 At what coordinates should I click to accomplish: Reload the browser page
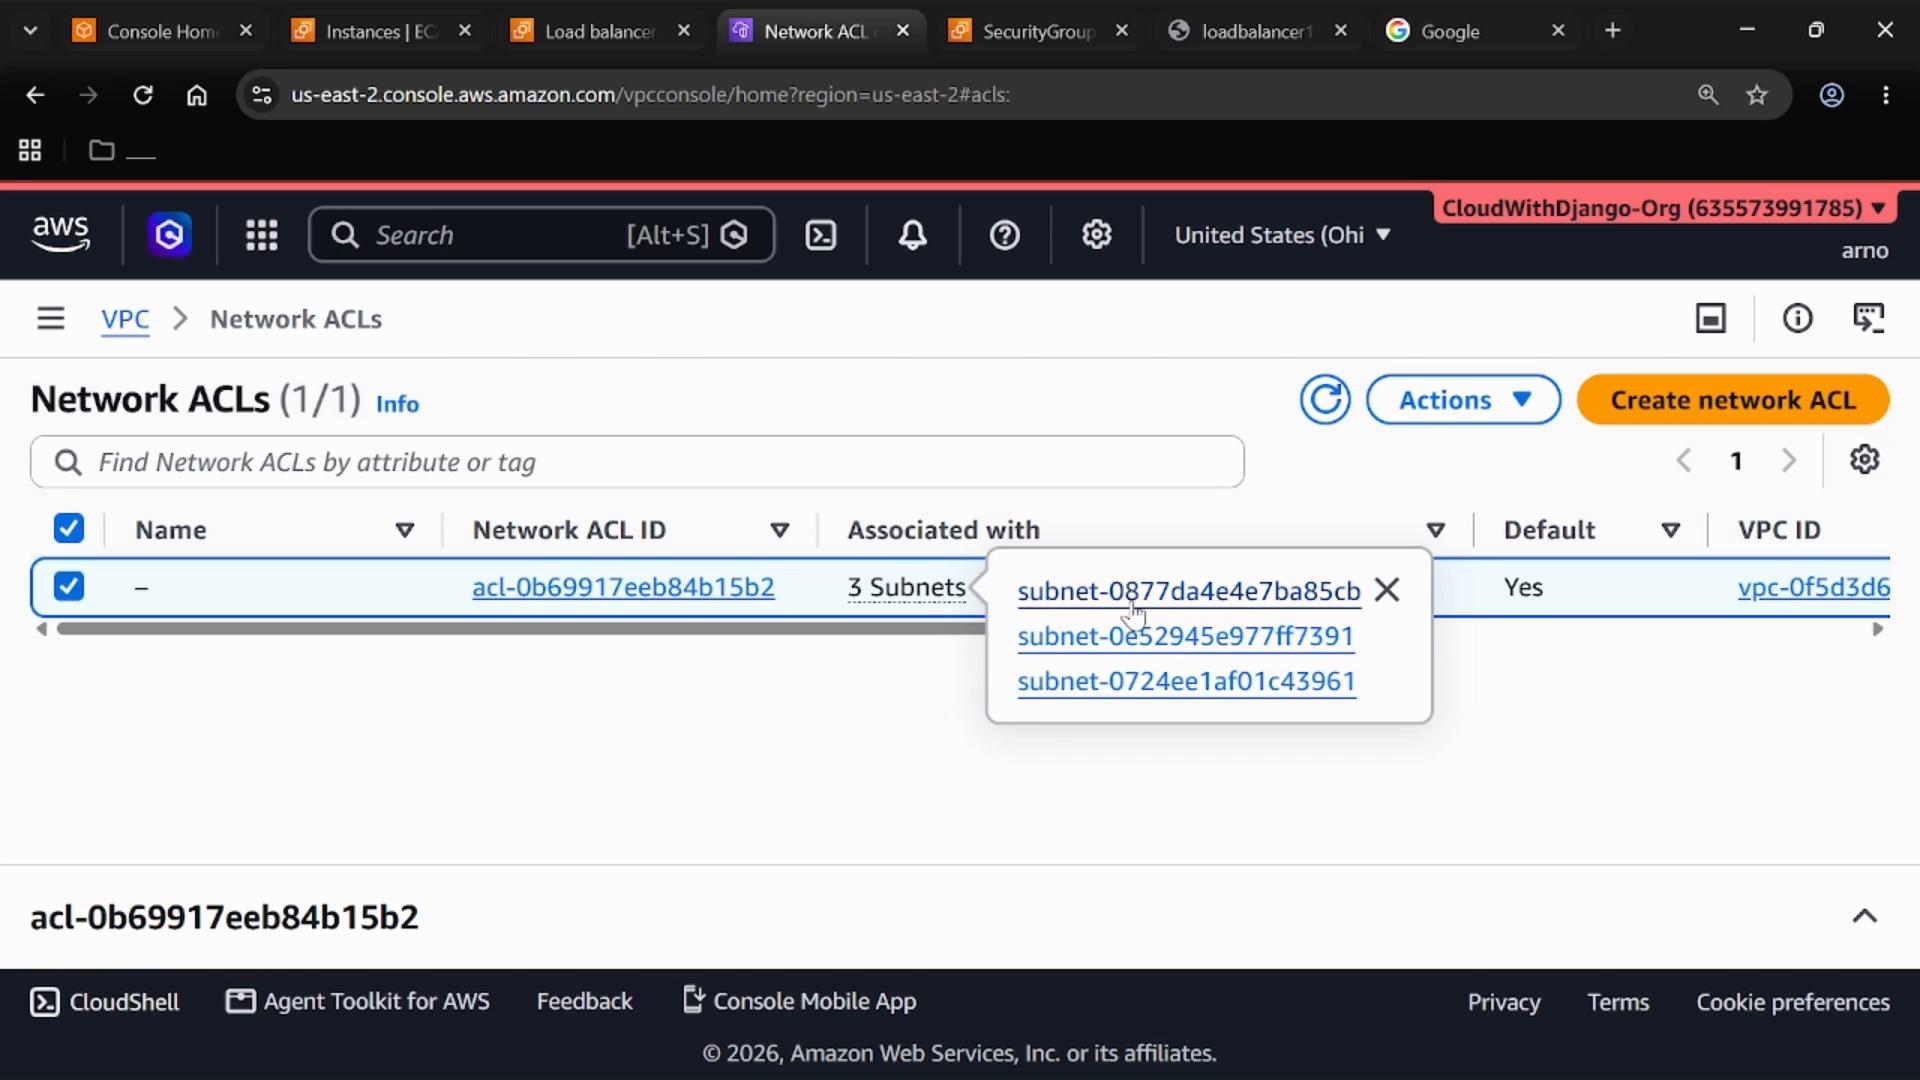point(143,95)
